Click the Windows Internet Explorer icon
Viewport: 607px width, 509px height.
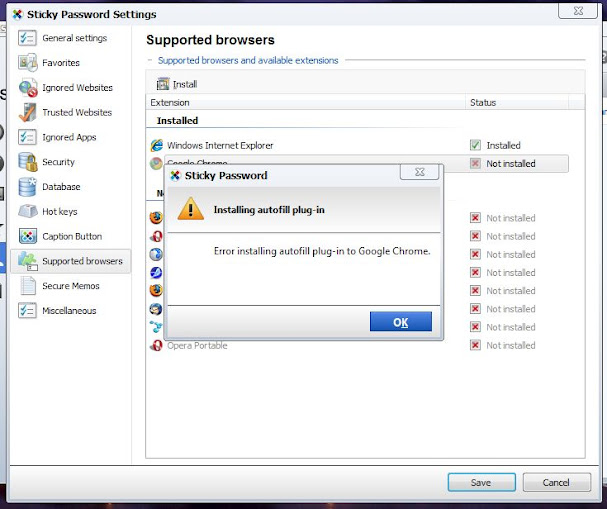pos(156,146)
